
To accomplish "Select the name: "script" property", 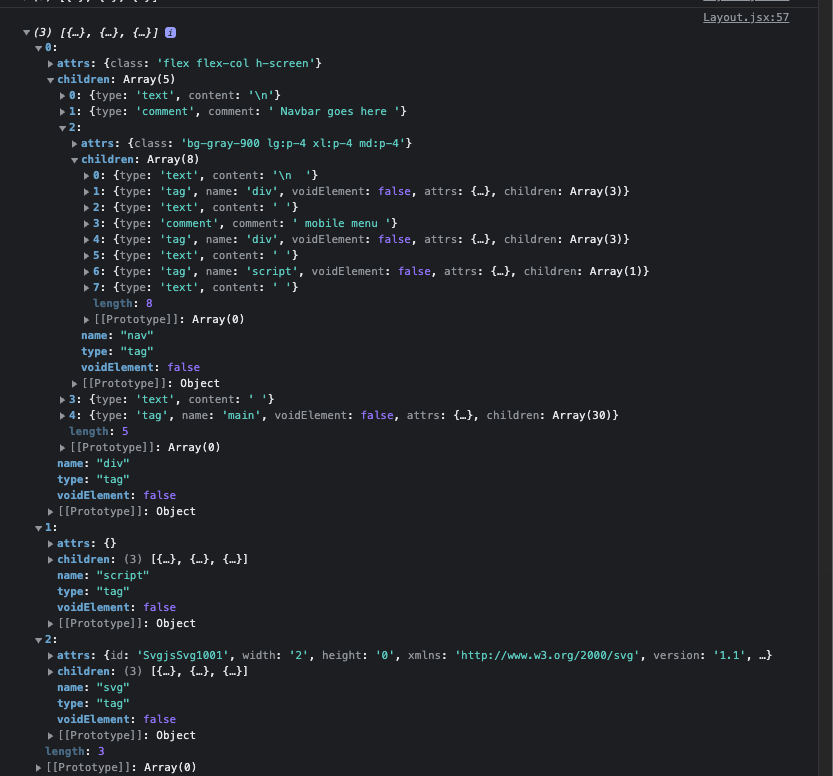I will [103, 576].
